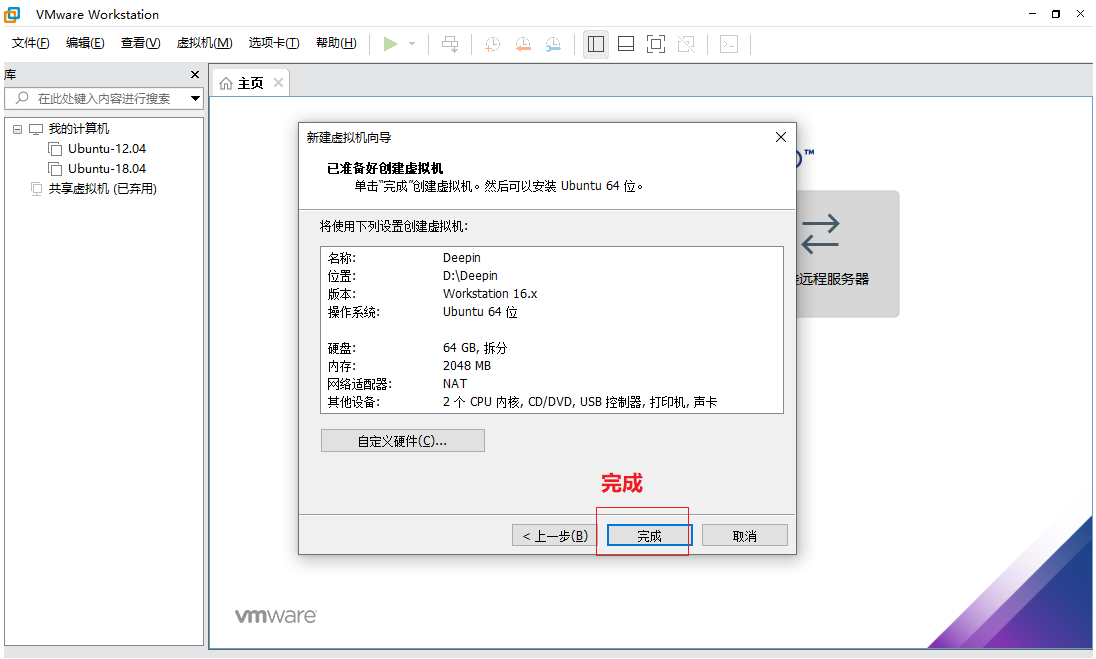Click the 取消 cancel button

click(x=744, y=536)
